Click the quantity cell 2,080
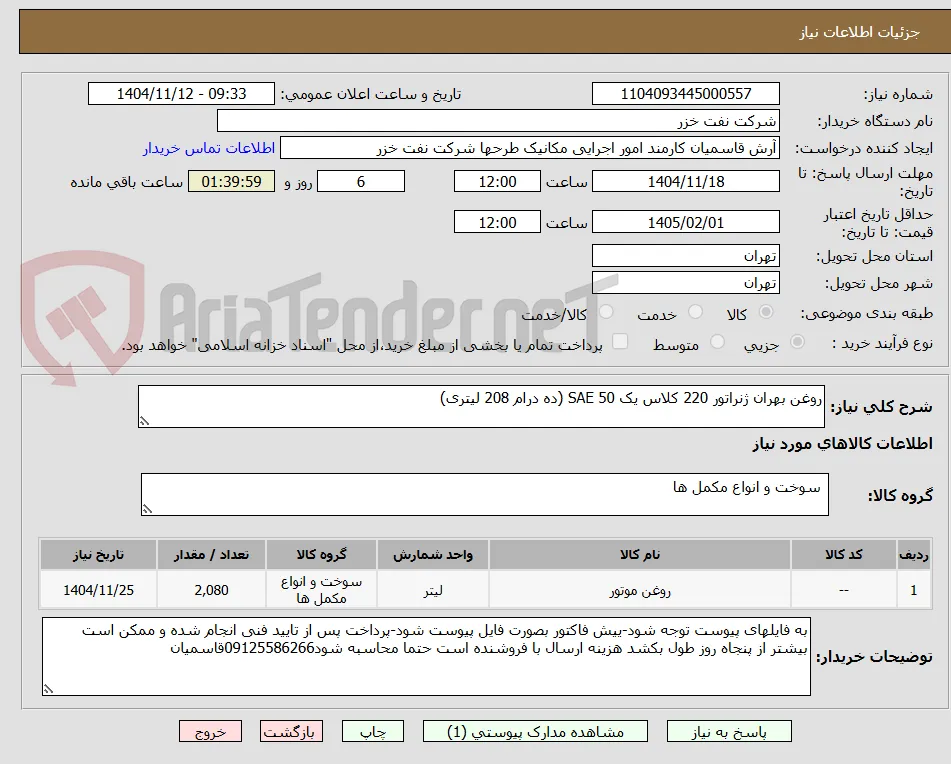This screenshot has width=951, height=764. point(211,590)
